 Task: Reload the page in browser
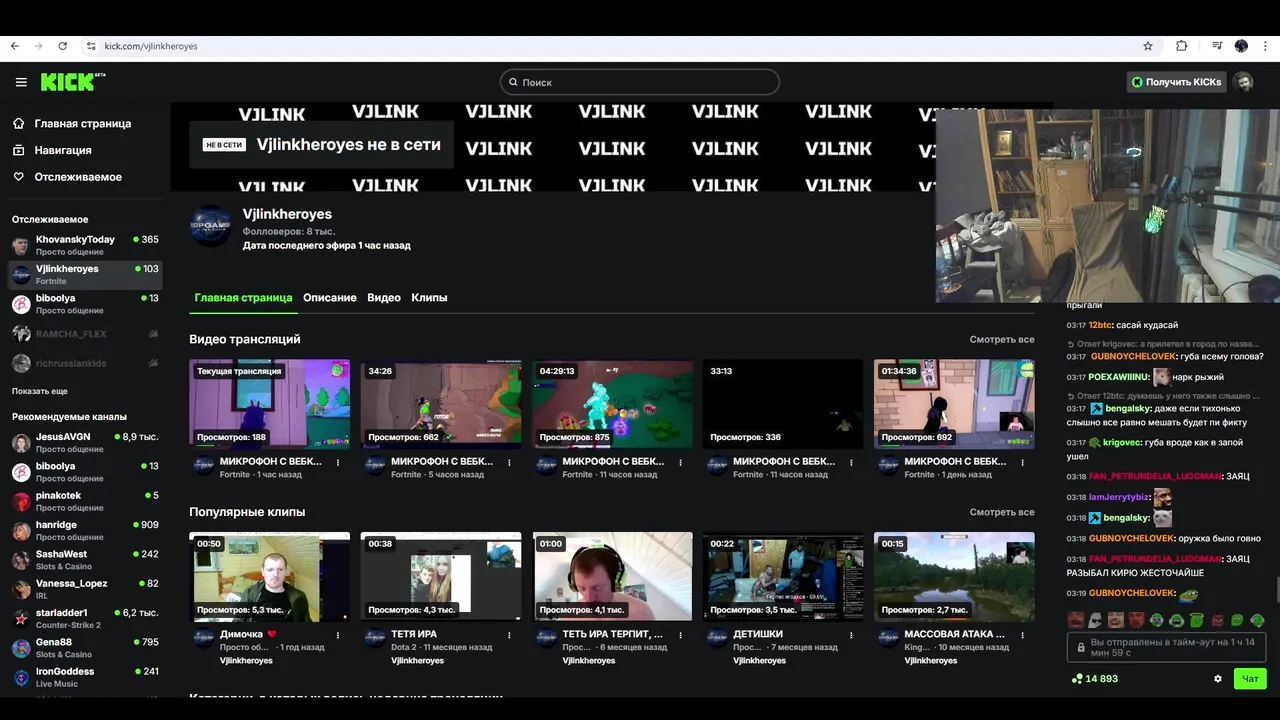[x=62, y=46]
